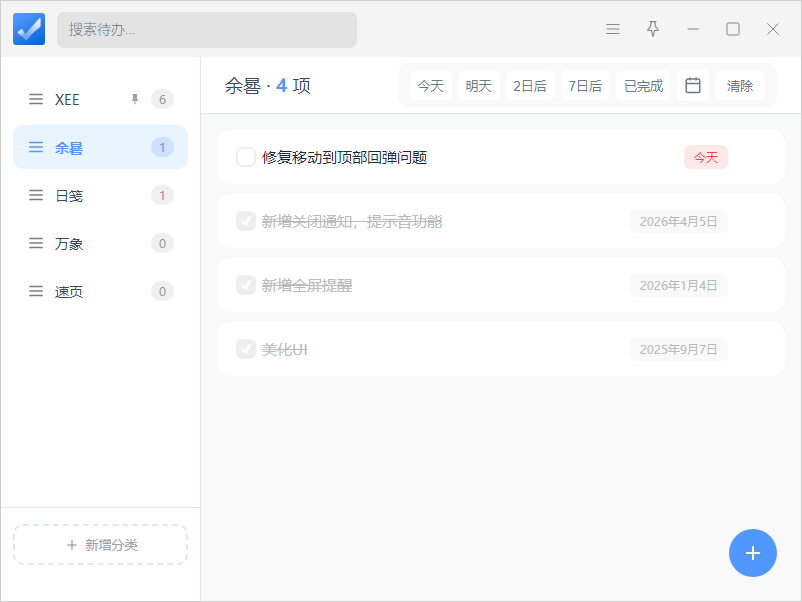Maximize the todo window
The image size is (802, 602).
pos(733,29)
